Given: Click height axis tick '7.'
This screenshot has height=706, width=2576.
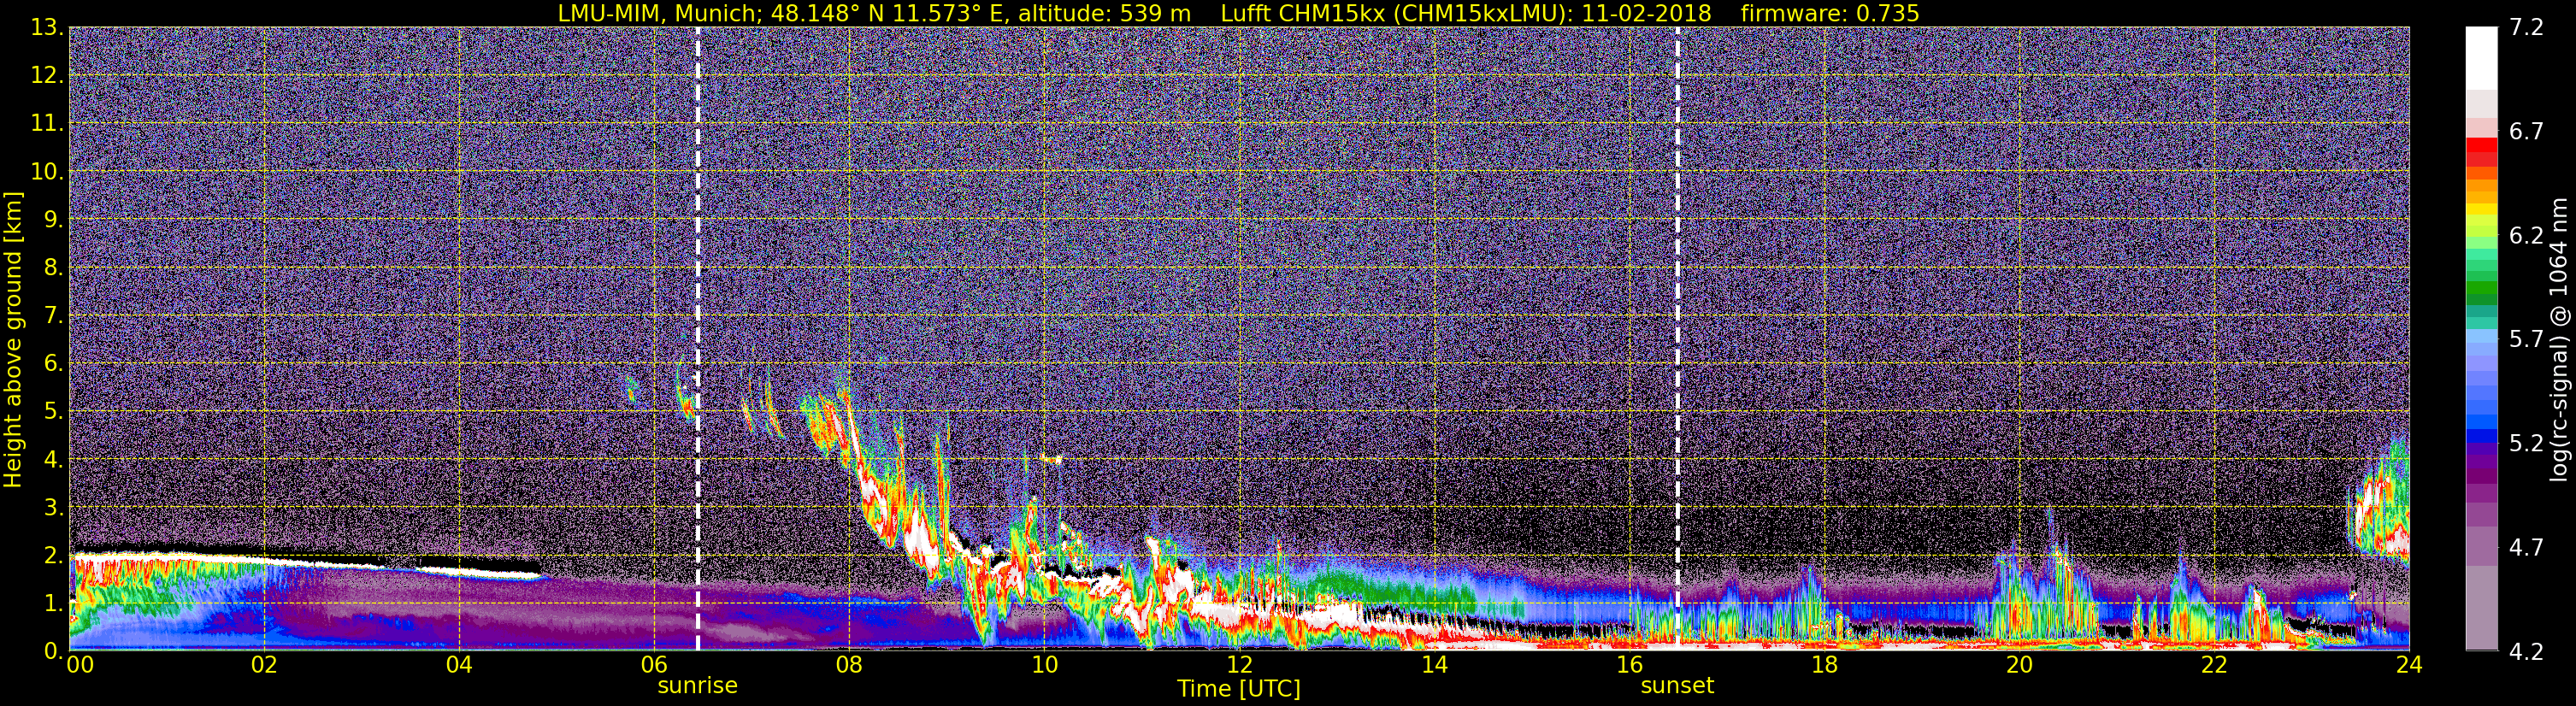Looking at the screenshot, I should (x=54, y=315).
